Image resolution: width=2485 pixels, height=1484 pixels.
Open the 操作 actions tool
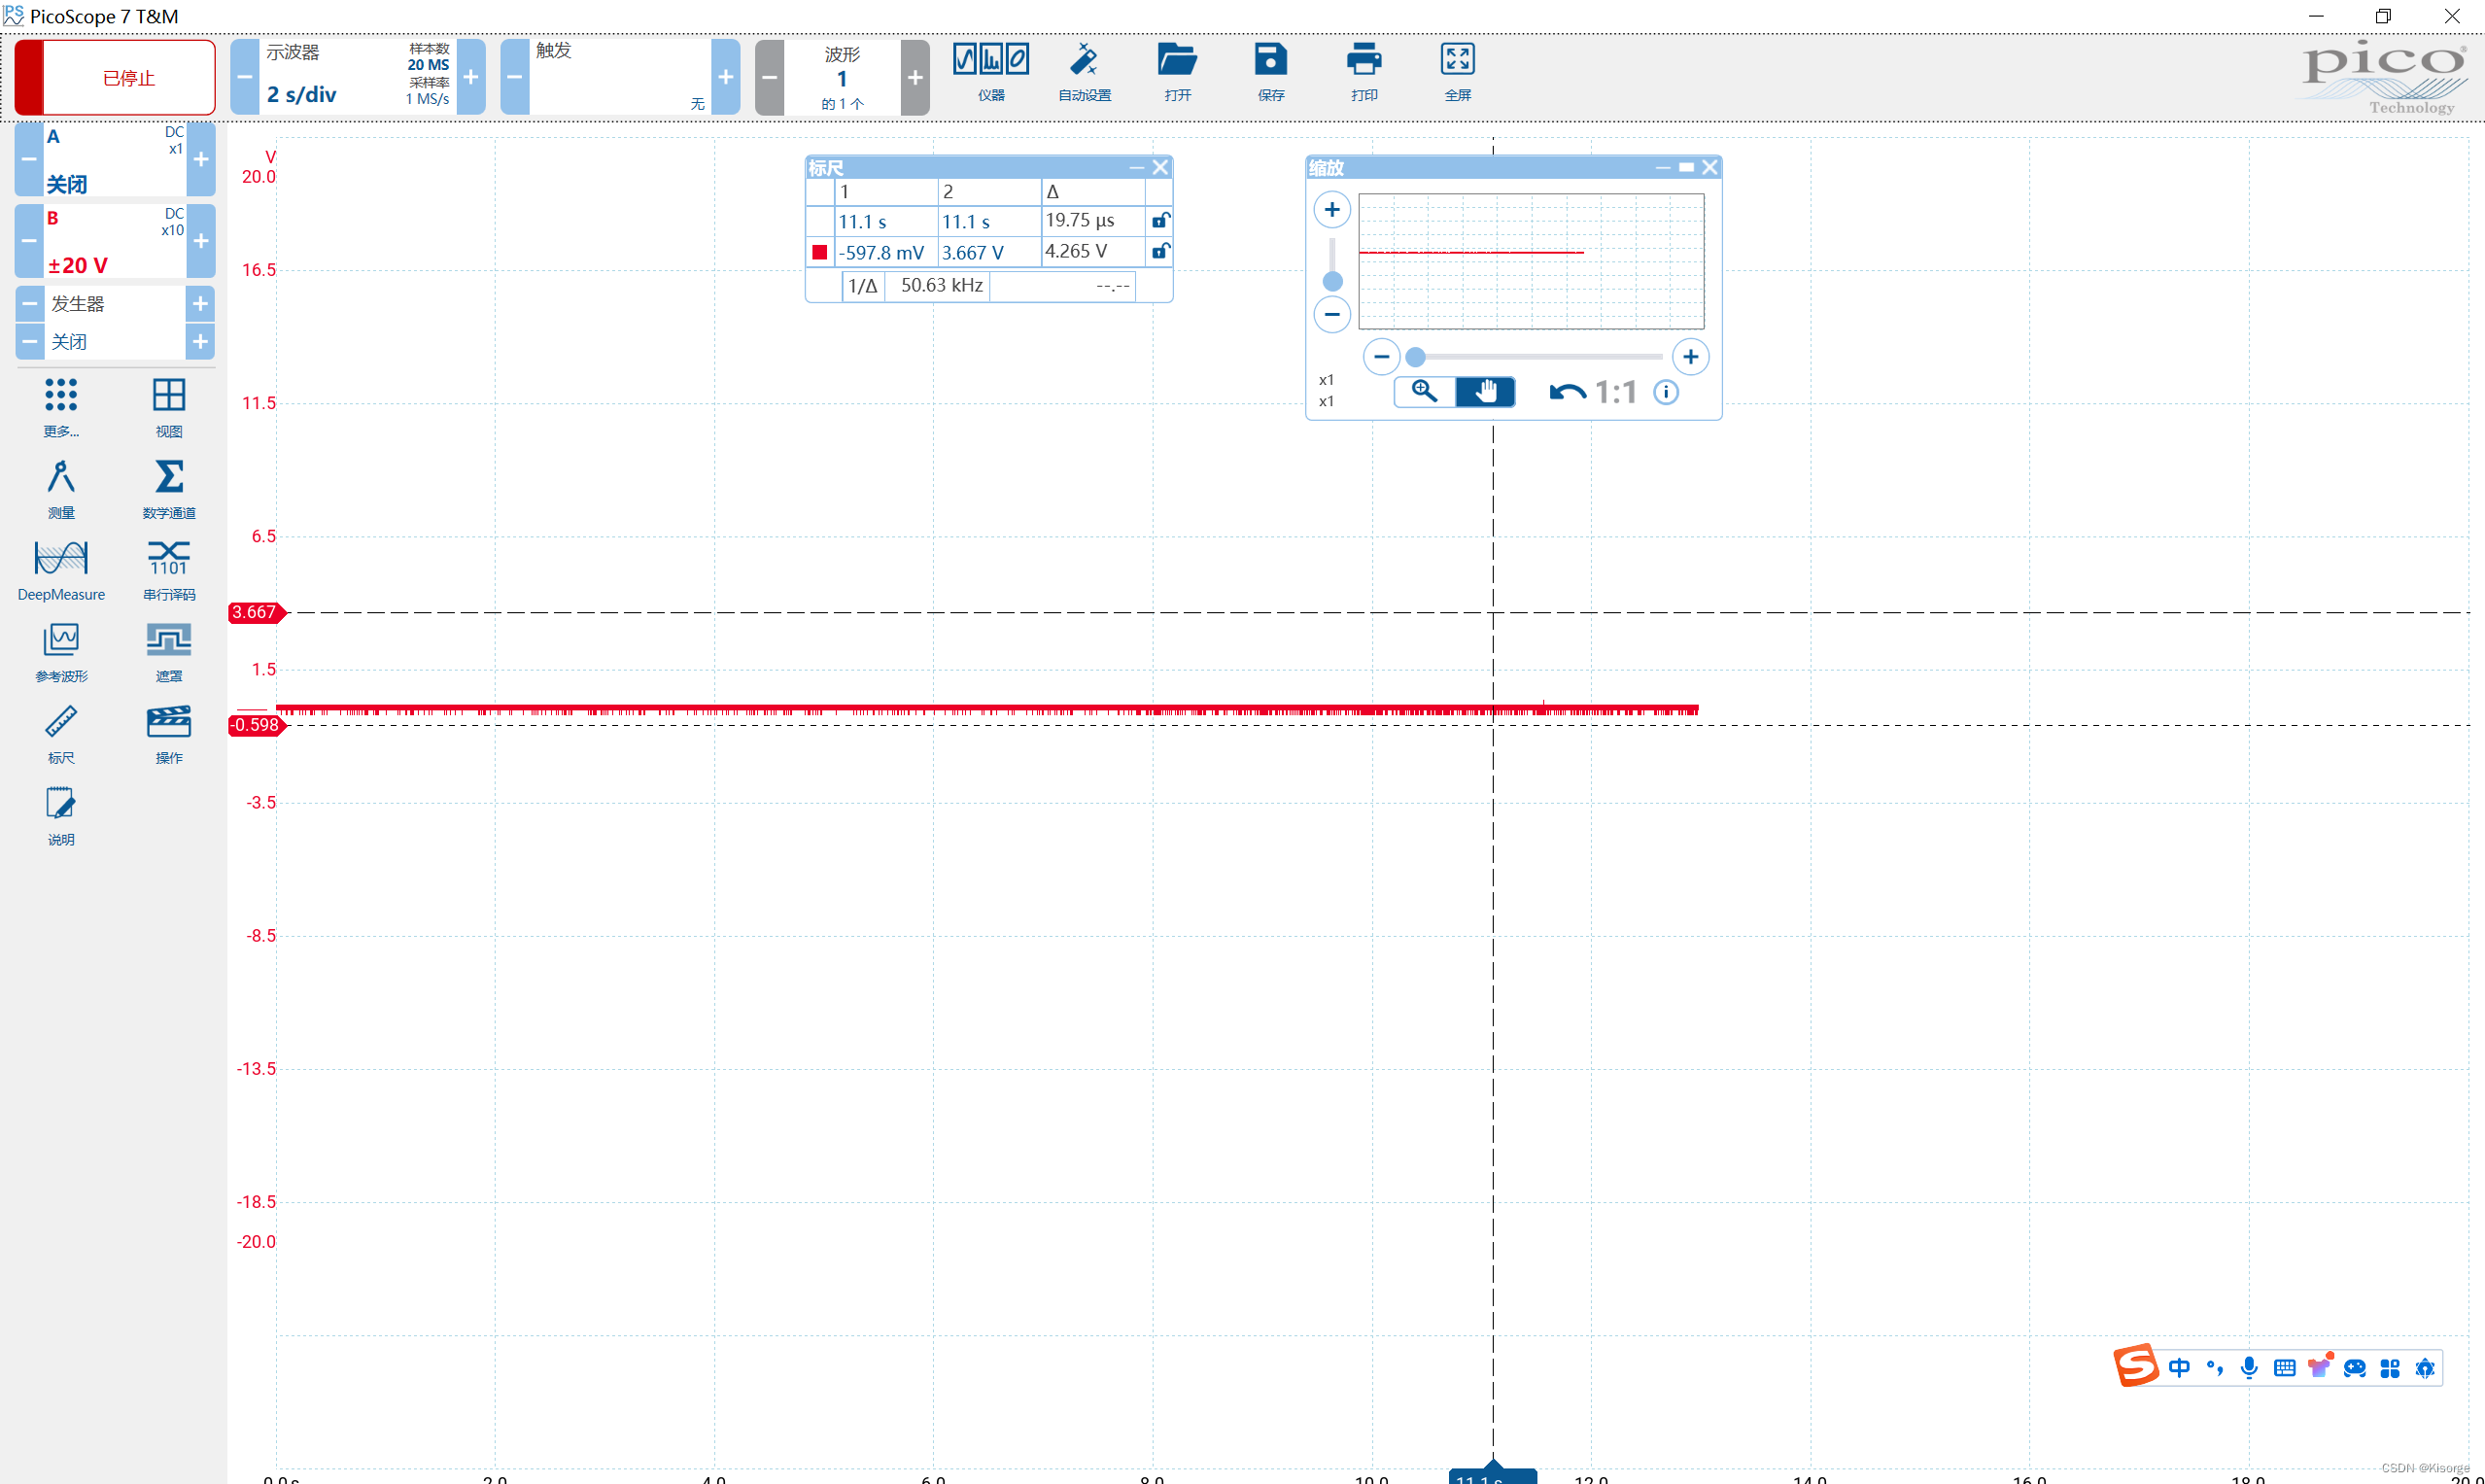click(x=169, y=735)
